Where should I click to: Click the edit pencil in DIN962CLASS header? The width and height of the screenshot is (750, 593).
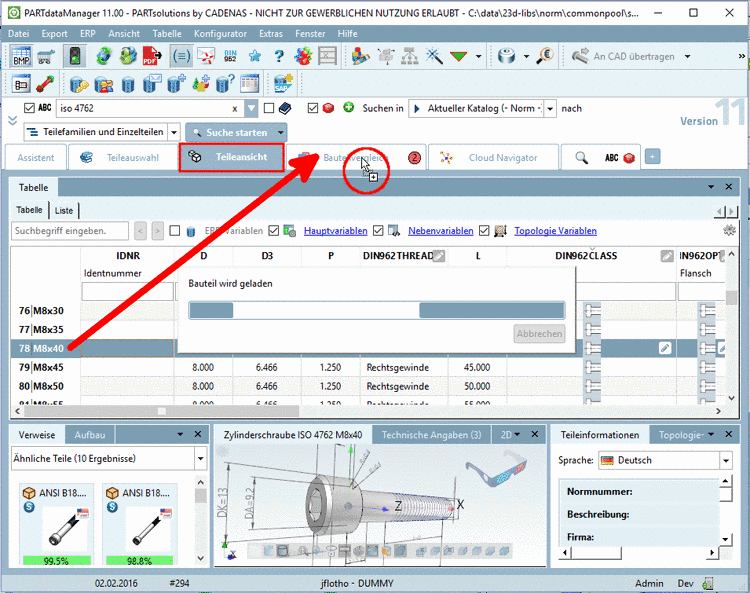[x=667, y=256]
